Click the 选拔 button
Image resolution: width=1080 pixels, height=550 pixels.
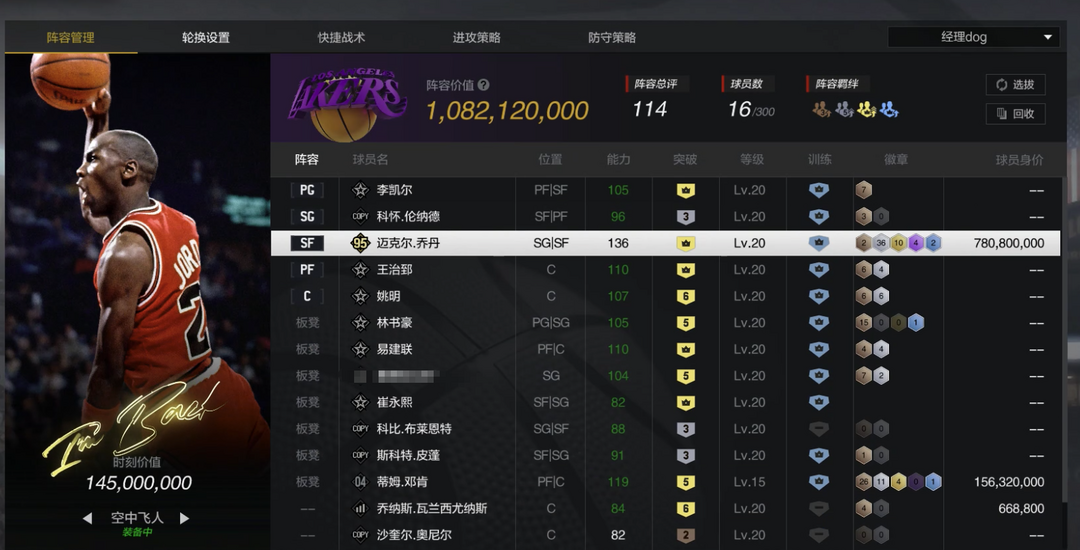click(1015, 85)
